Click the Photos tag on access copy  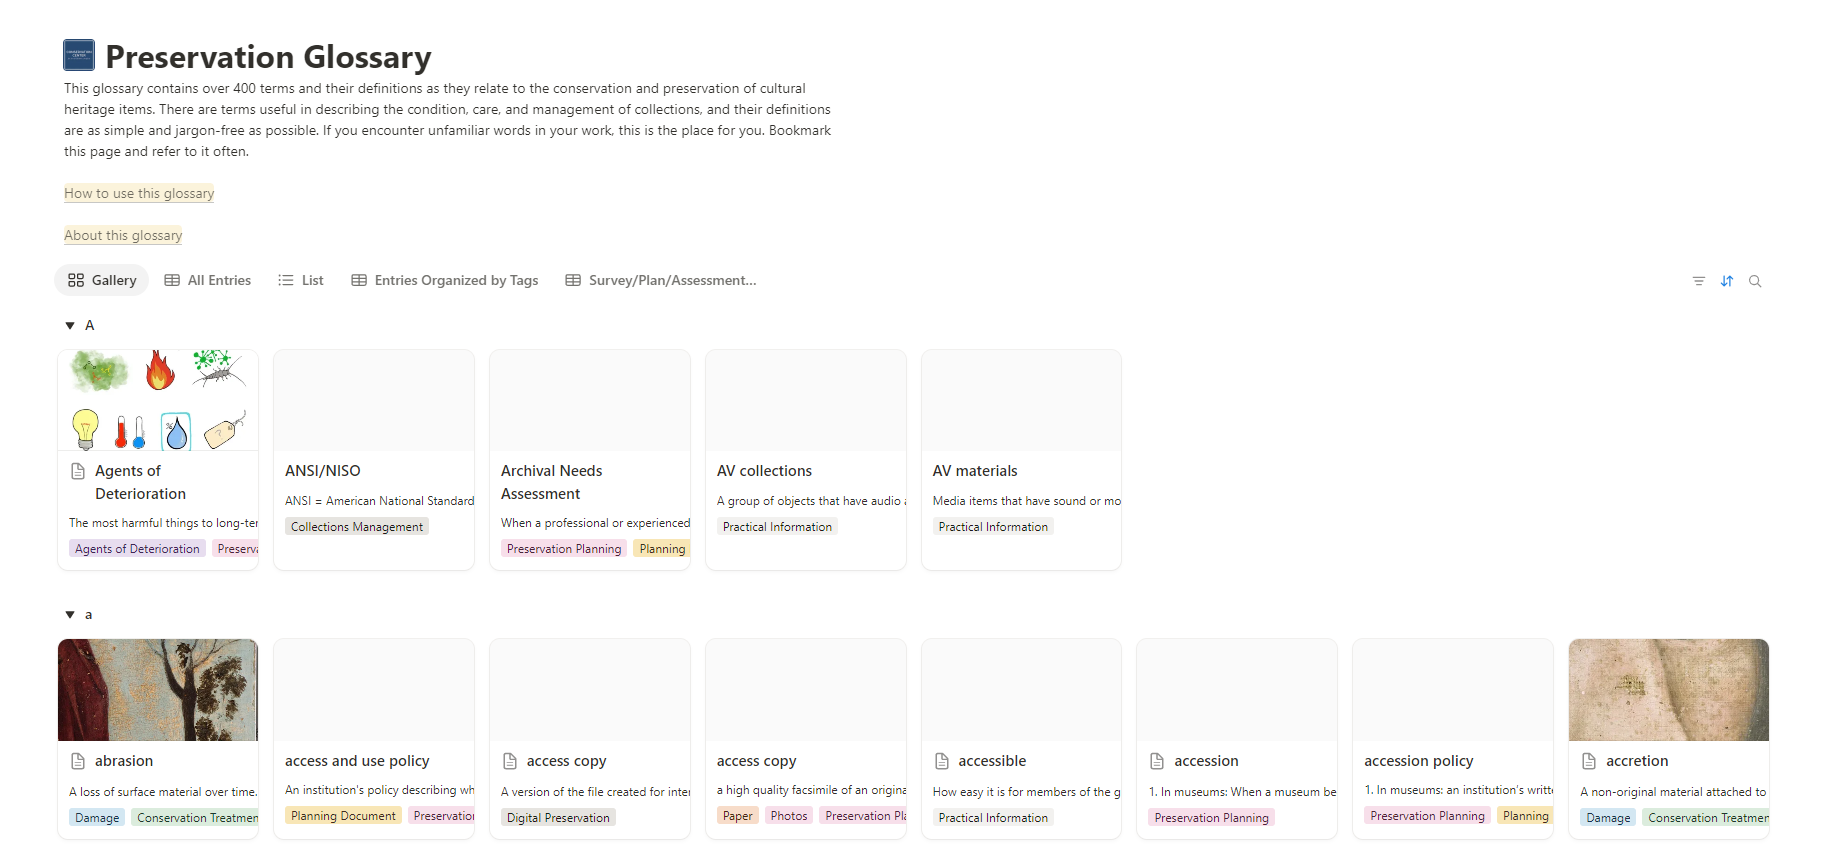click(789, 816)
